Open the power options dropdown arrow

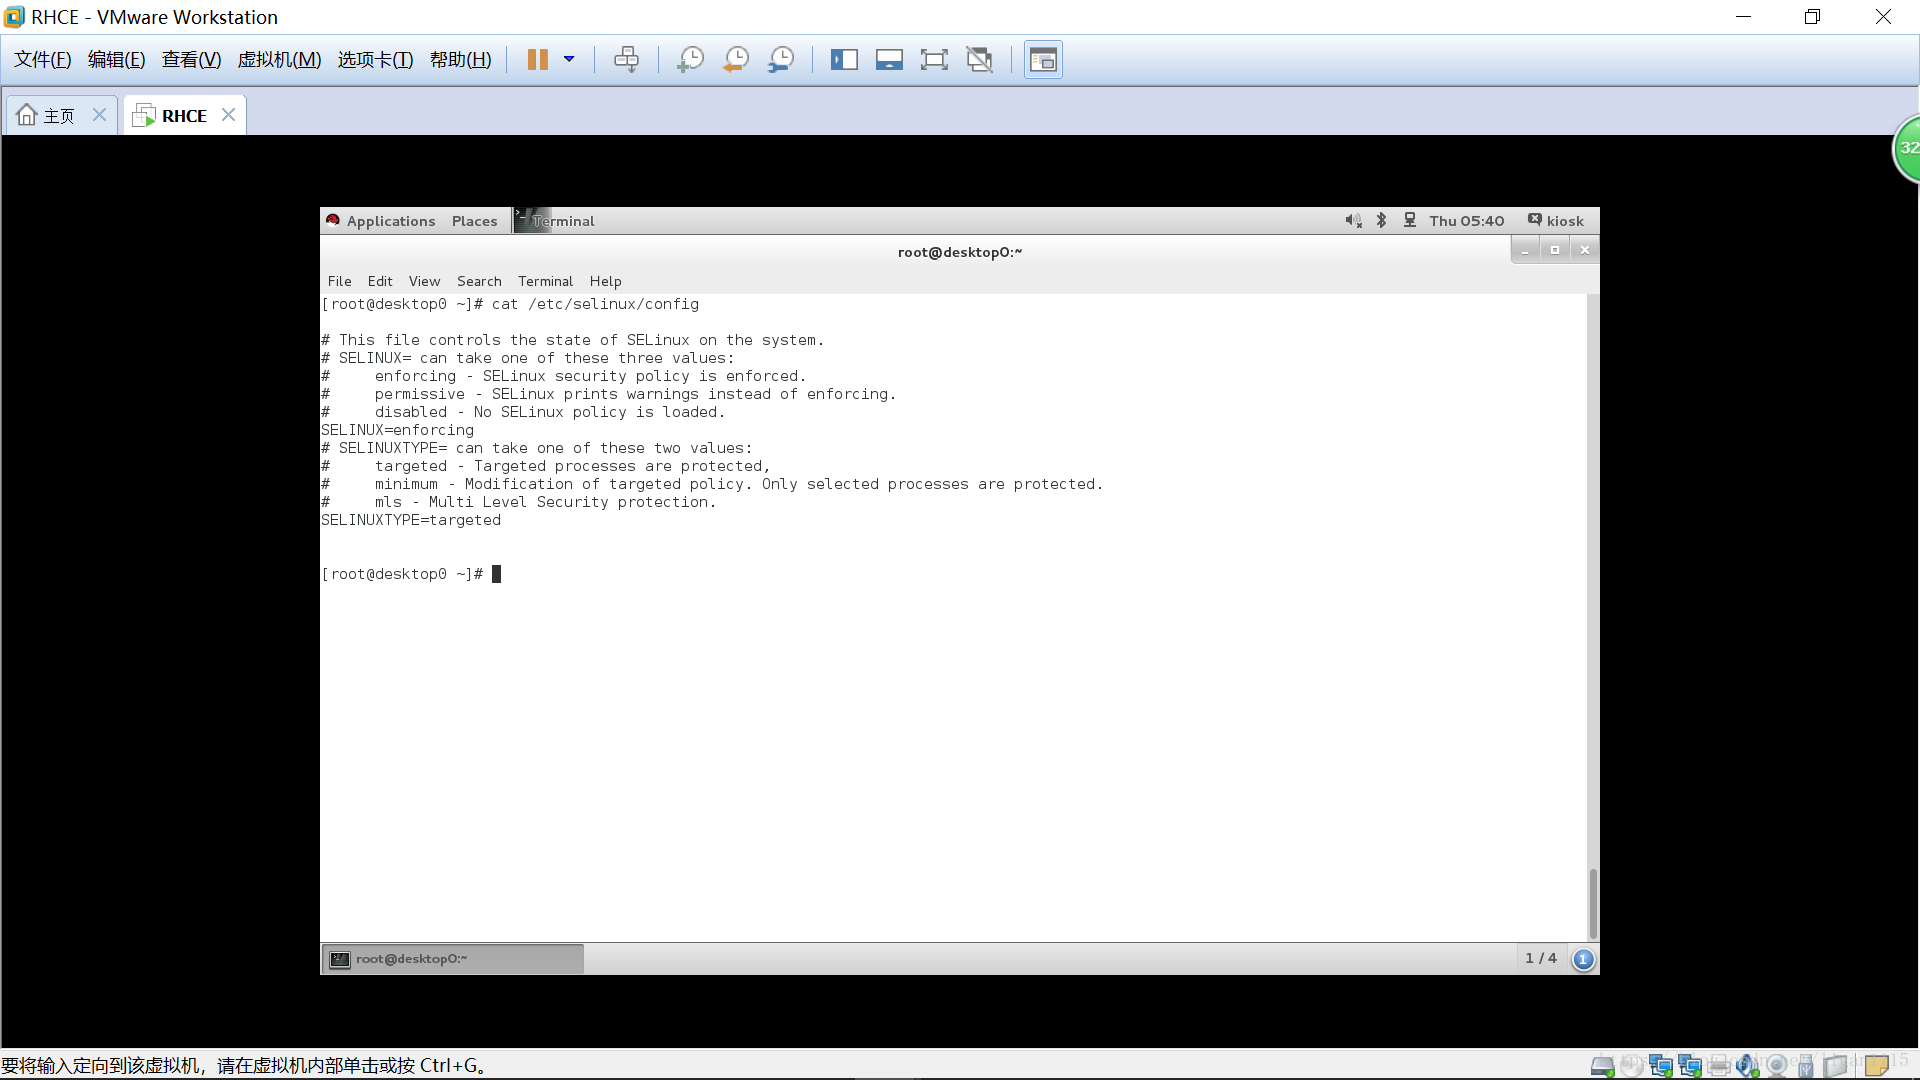coord(569,60)
